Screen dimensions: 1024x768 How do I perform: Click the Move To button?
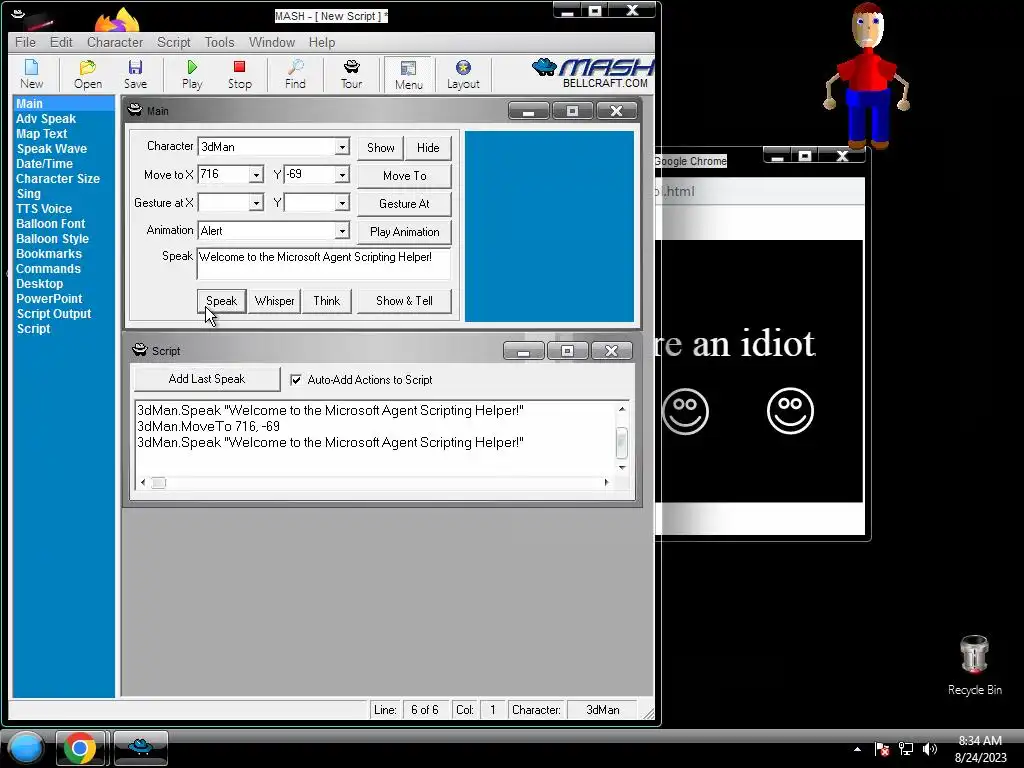pyautogui.click(x=404, y=176)
